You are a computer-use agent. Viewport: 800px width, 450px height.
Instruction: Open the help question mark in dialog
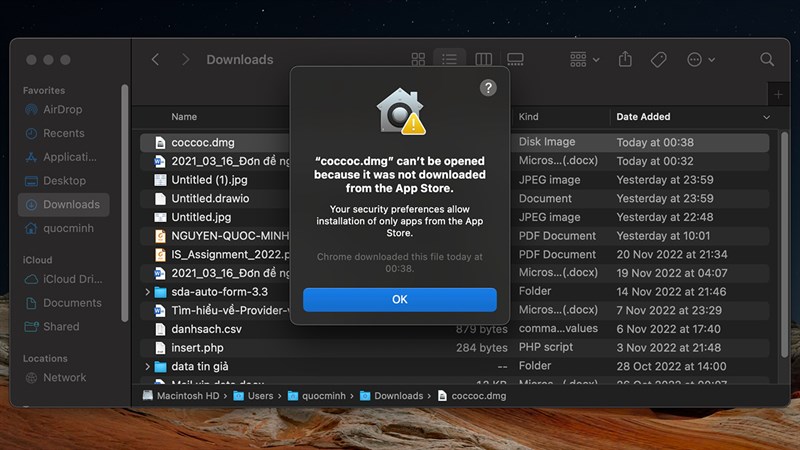pos(488,88)
